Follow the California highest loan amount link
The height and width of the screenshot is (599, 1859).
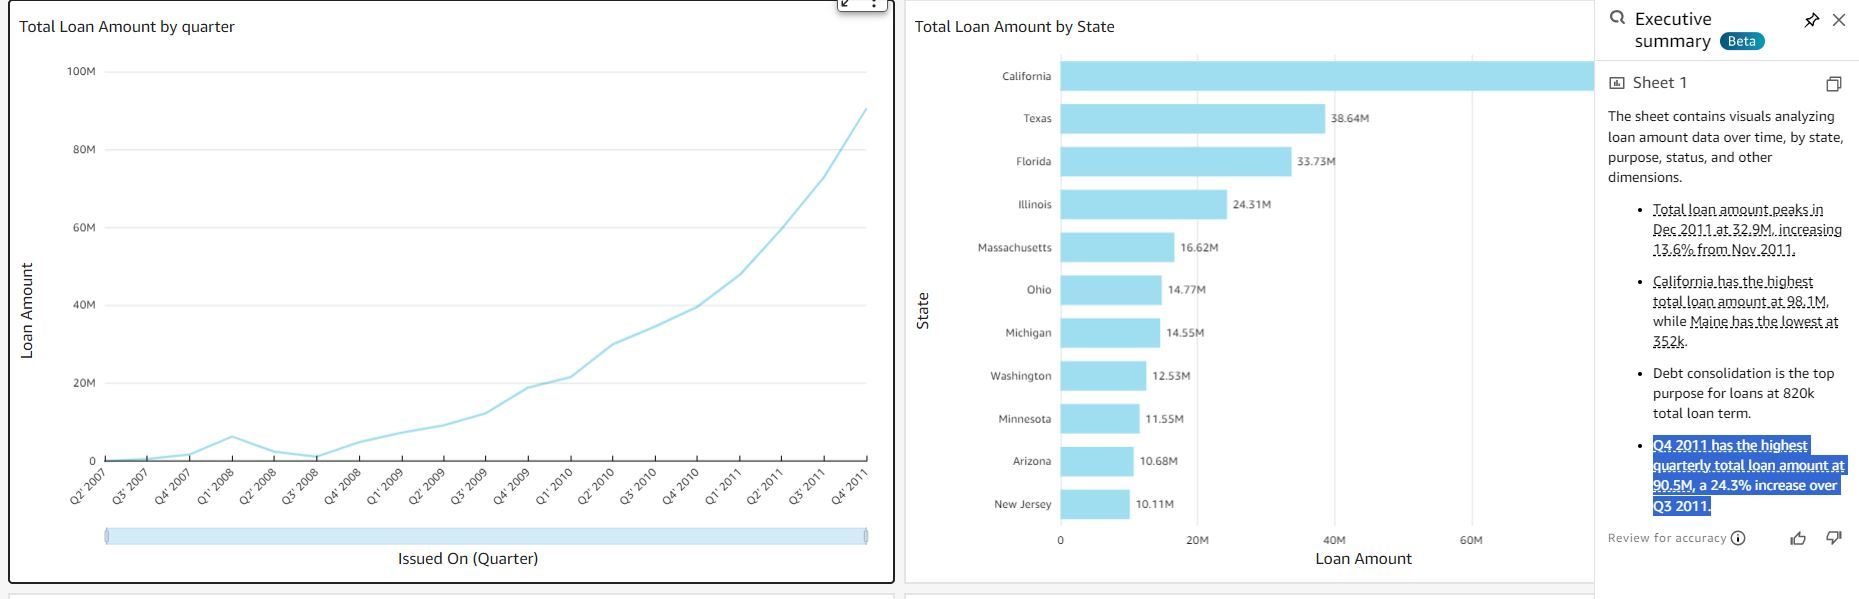point(1740,292)
